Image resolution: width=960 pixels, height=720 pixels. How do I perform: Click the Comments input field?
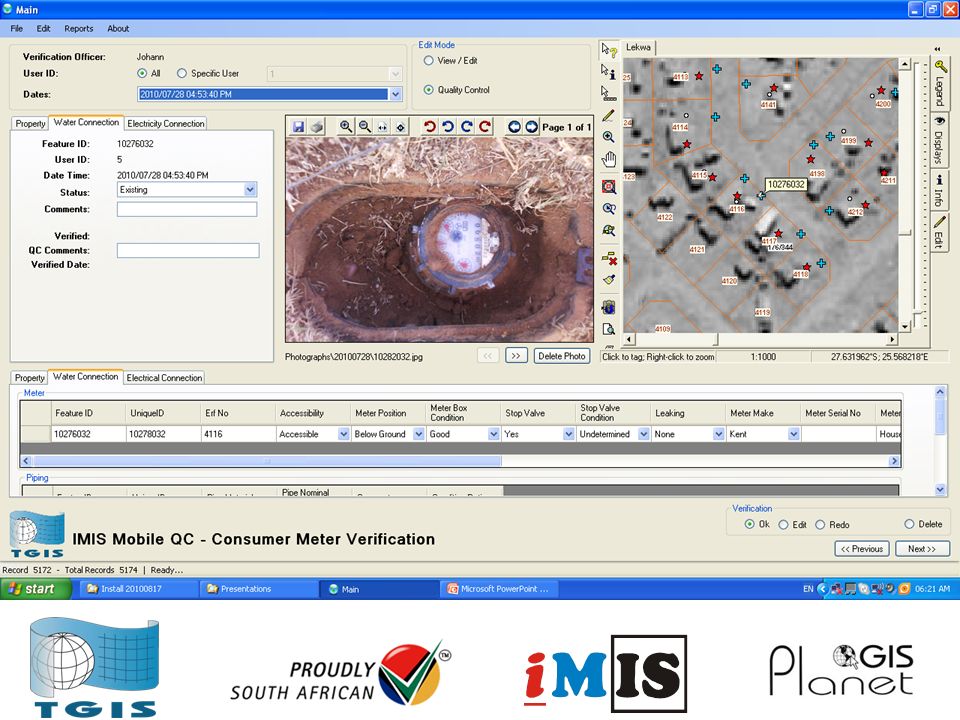pos(187,209)
